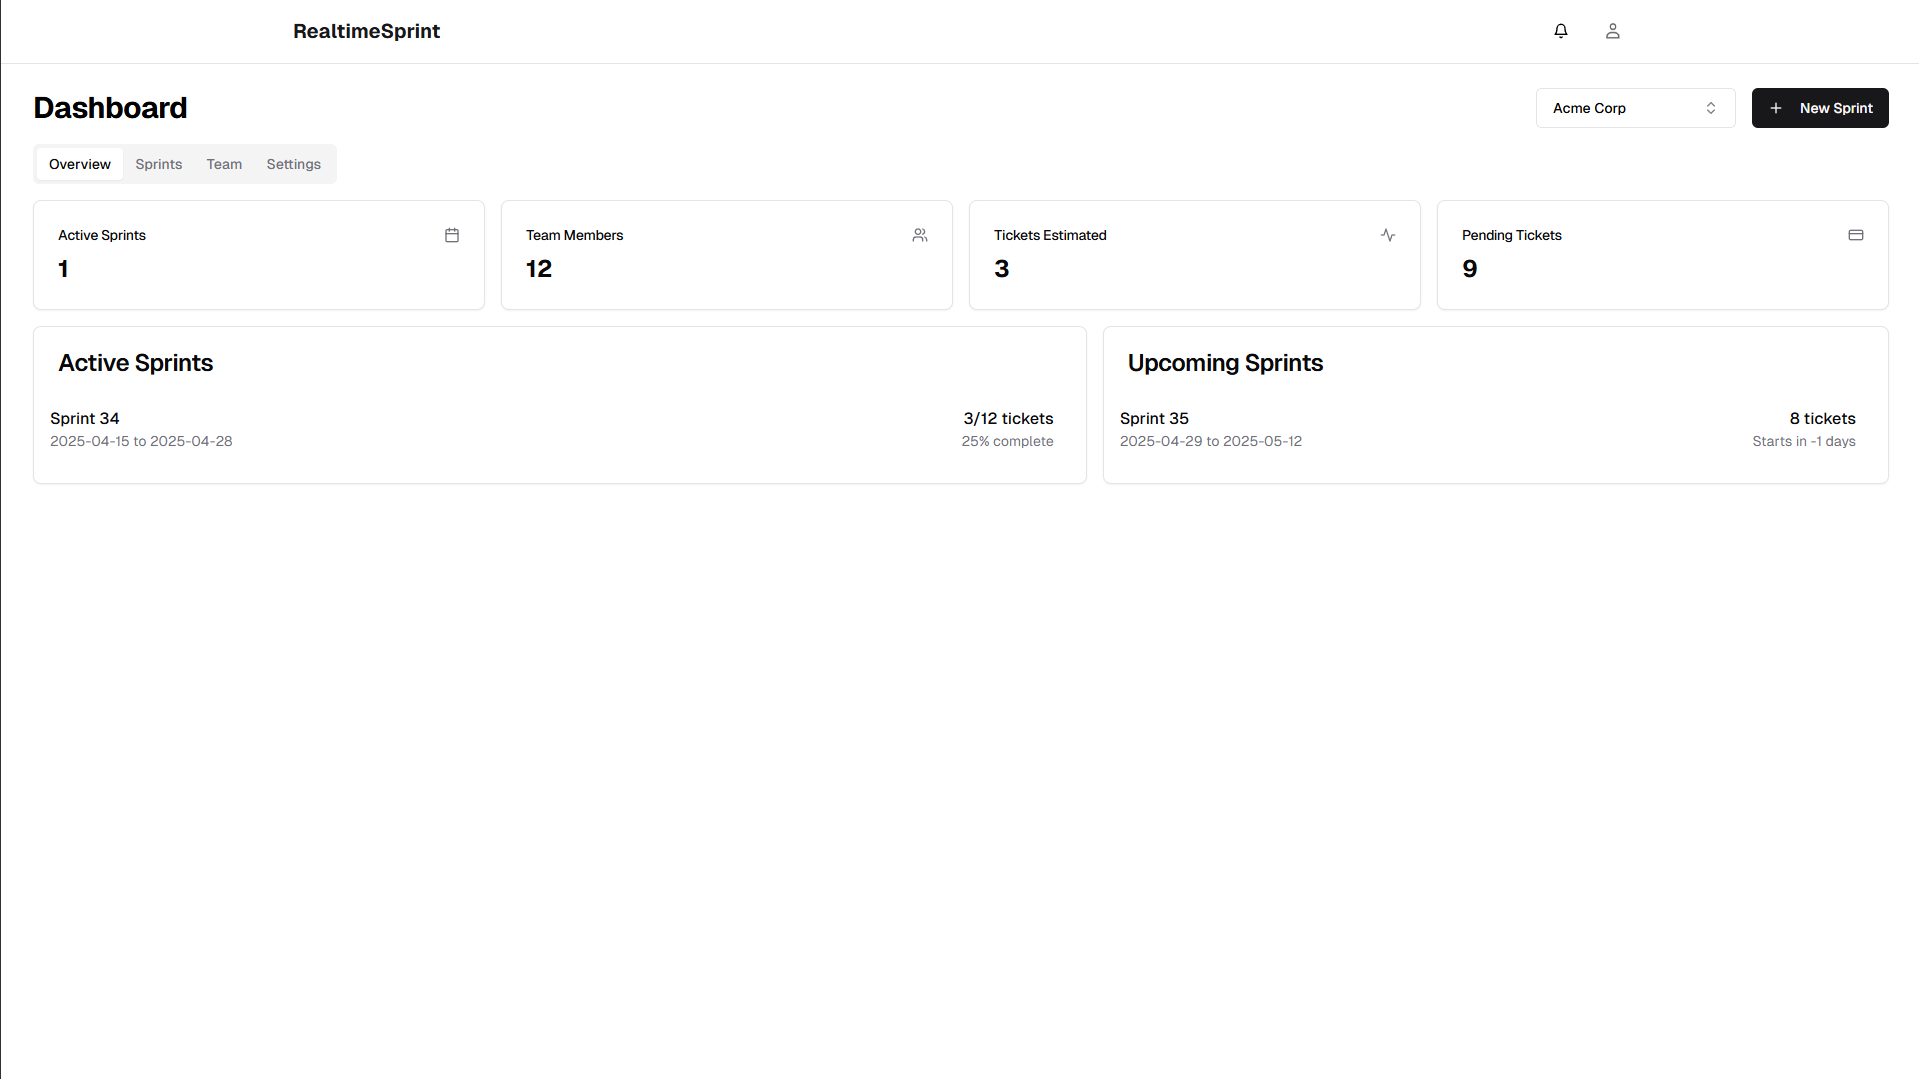Click the 8 tickets count
1919x1079 pixels.
(1822, 418)
